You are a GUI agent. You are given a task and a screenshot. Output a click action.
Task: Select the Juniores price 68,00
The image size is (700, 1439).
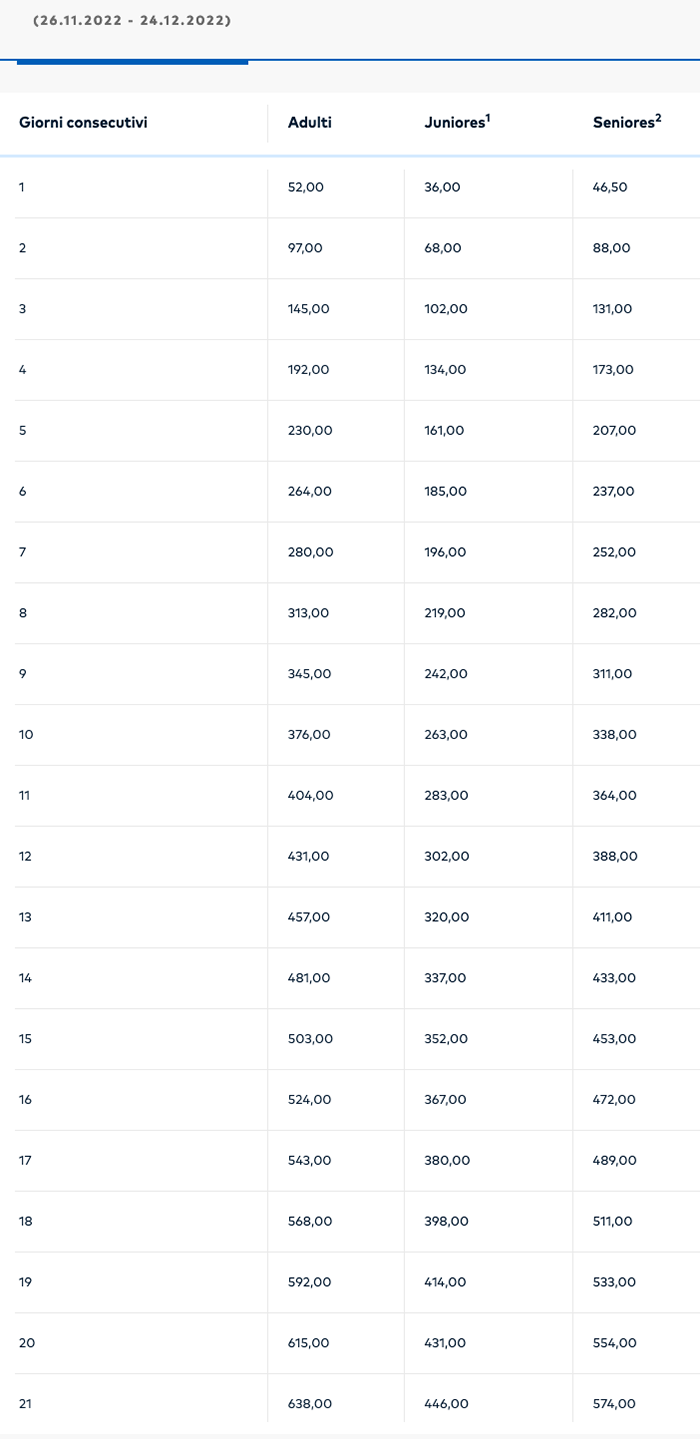[x=443, y=248]
